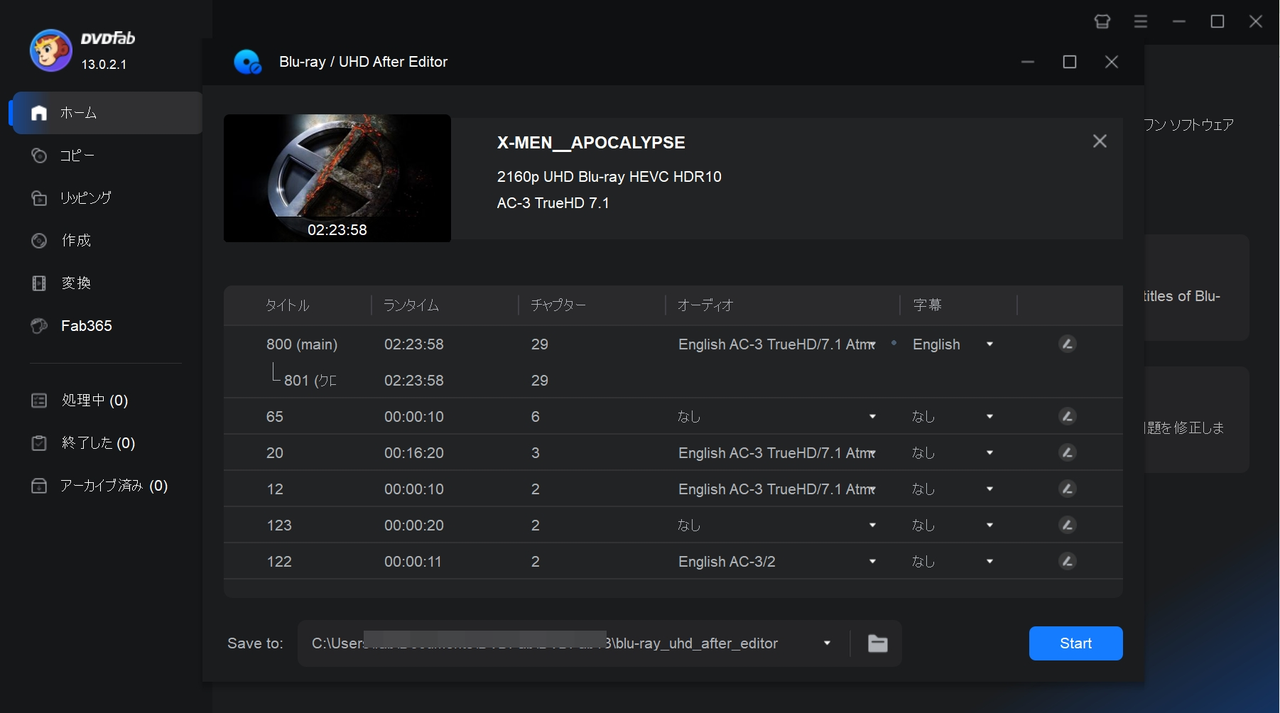Screen dimensions: 1280x713
Task: Click the creator disc icon in sidebar
Action: (x=39, y=240)
